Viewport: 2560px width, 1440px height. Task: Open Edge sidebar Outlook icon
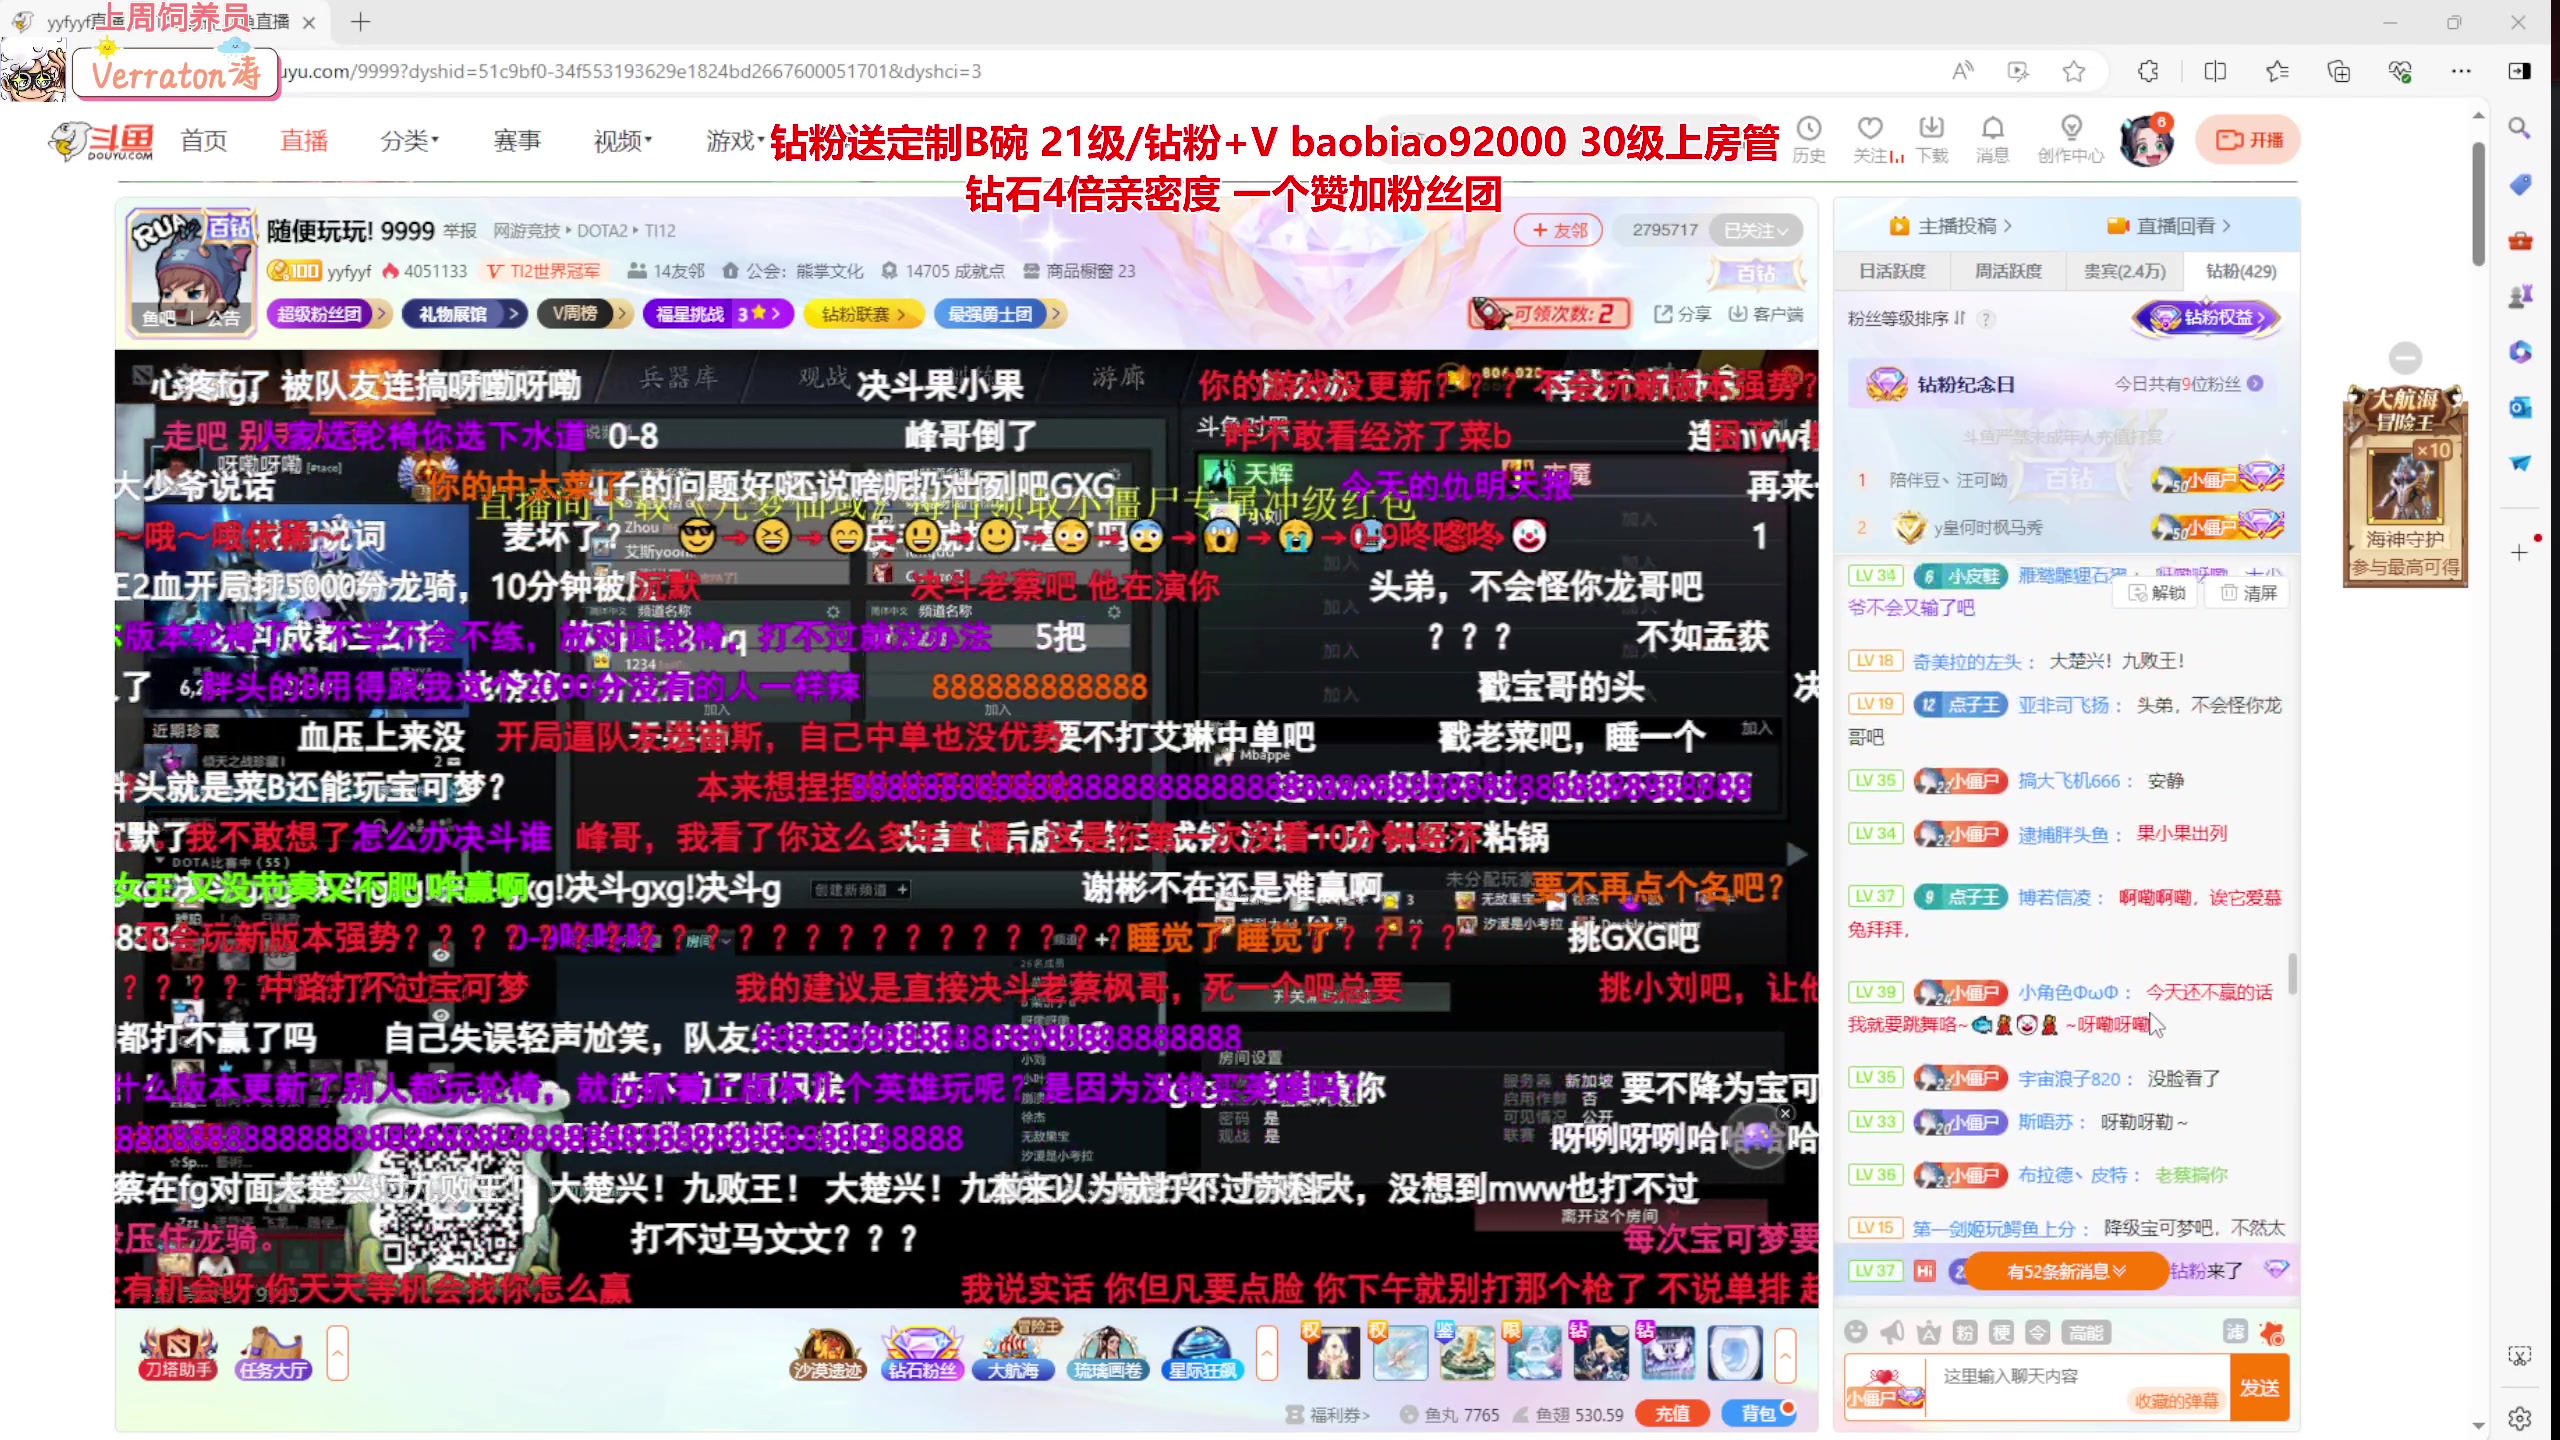[x=2519, y=408]
